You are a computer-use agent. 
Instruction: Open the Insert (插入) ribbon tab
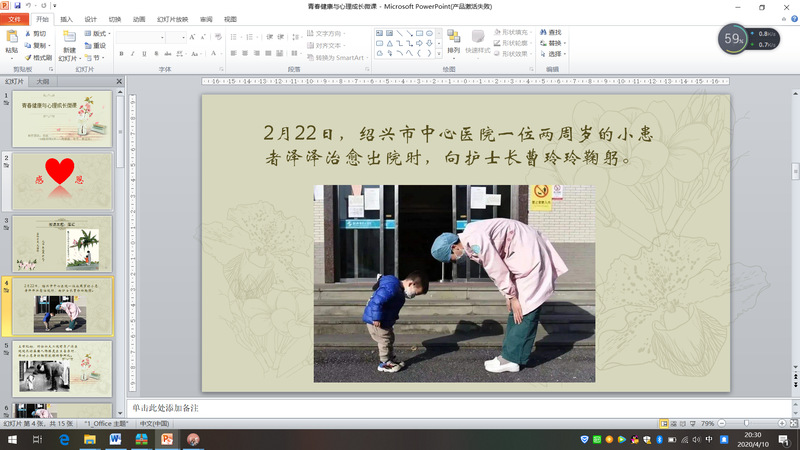tap(66, 19)
